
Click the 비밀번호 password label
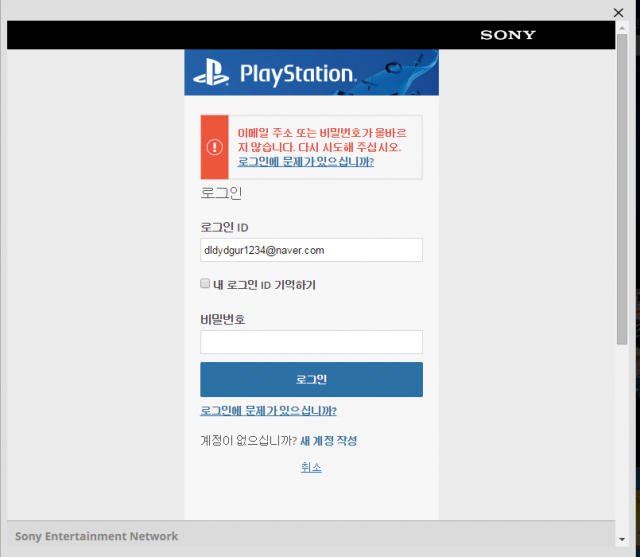[222, 320]
